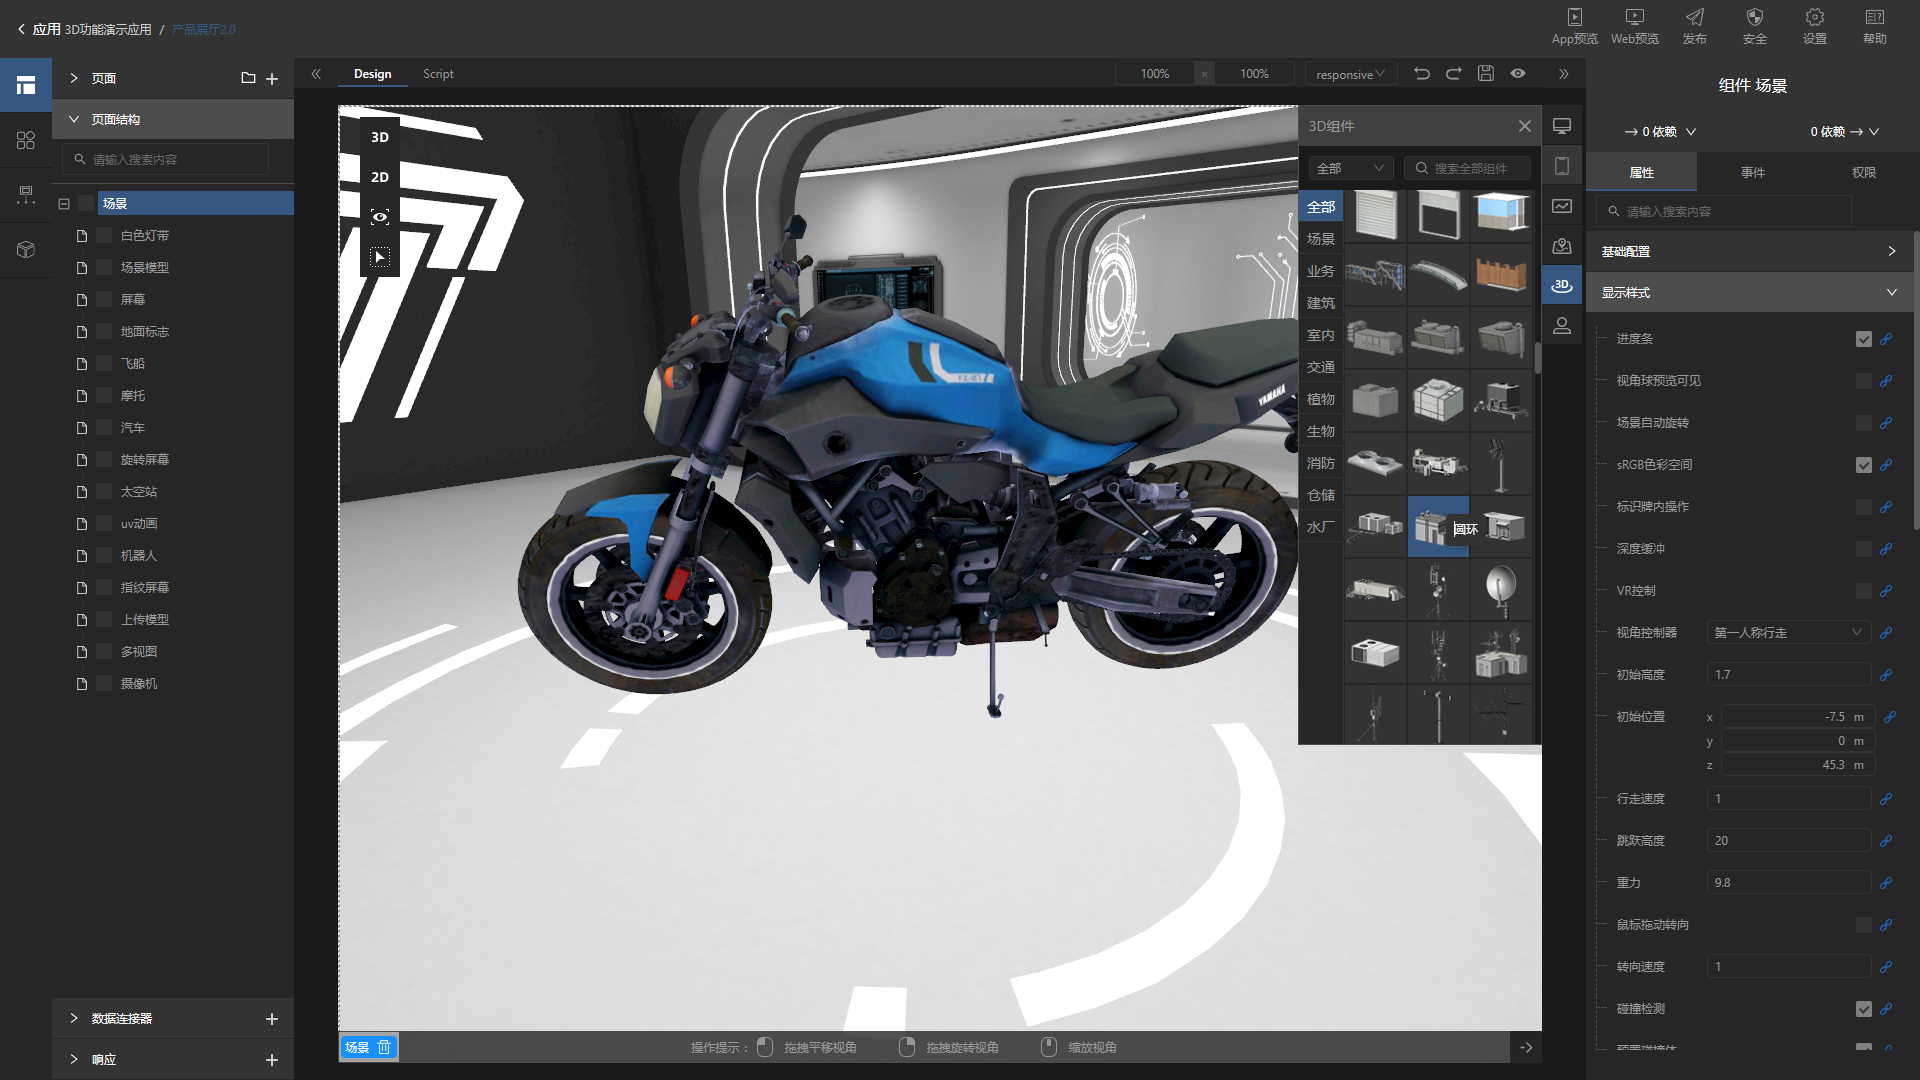Select the monitor component category icon
The height and width of the screenshot is (1080, 1920).
coord(1562,126)
